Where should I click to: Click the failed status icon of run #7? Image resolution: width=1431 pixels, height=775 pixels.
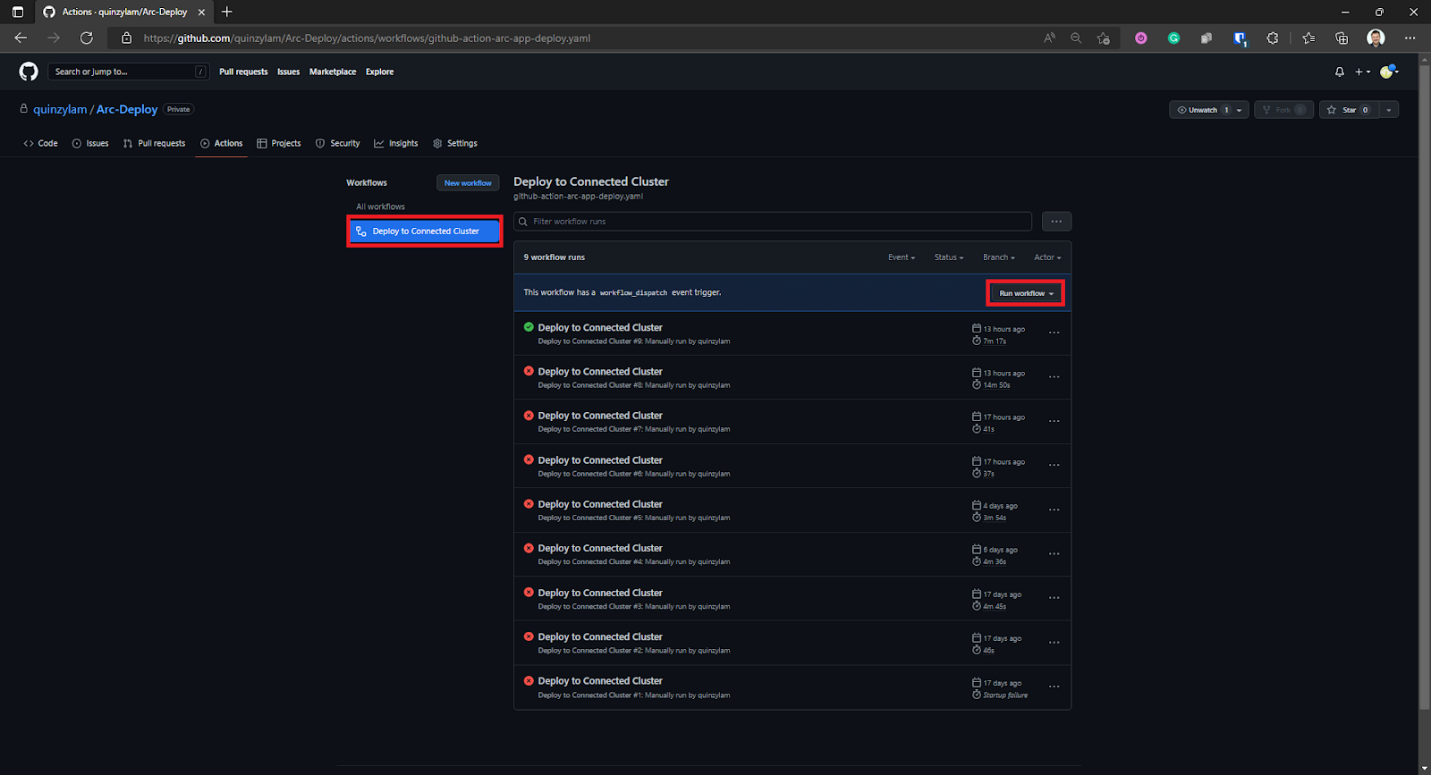click(x=529, y=415)
